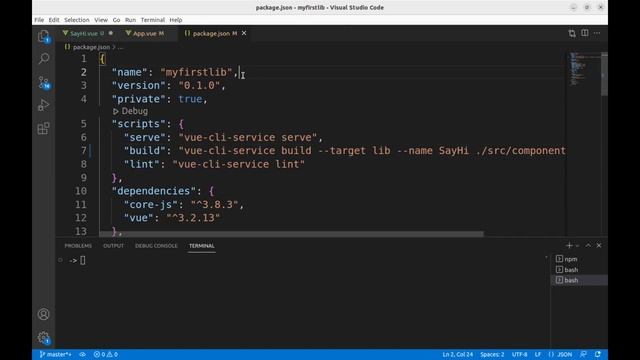Open errors and warnings count in status bar
640x360 pixels.
(x=106, y=354)
